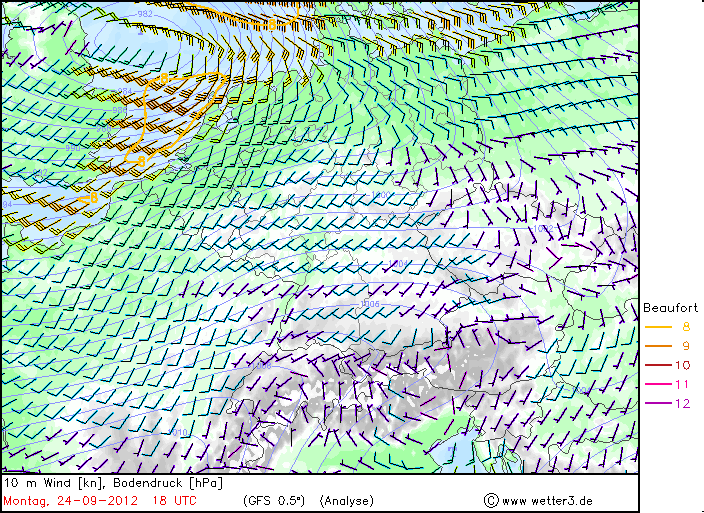Click the Beaufort 12 purple legend line

coord(658,403)
